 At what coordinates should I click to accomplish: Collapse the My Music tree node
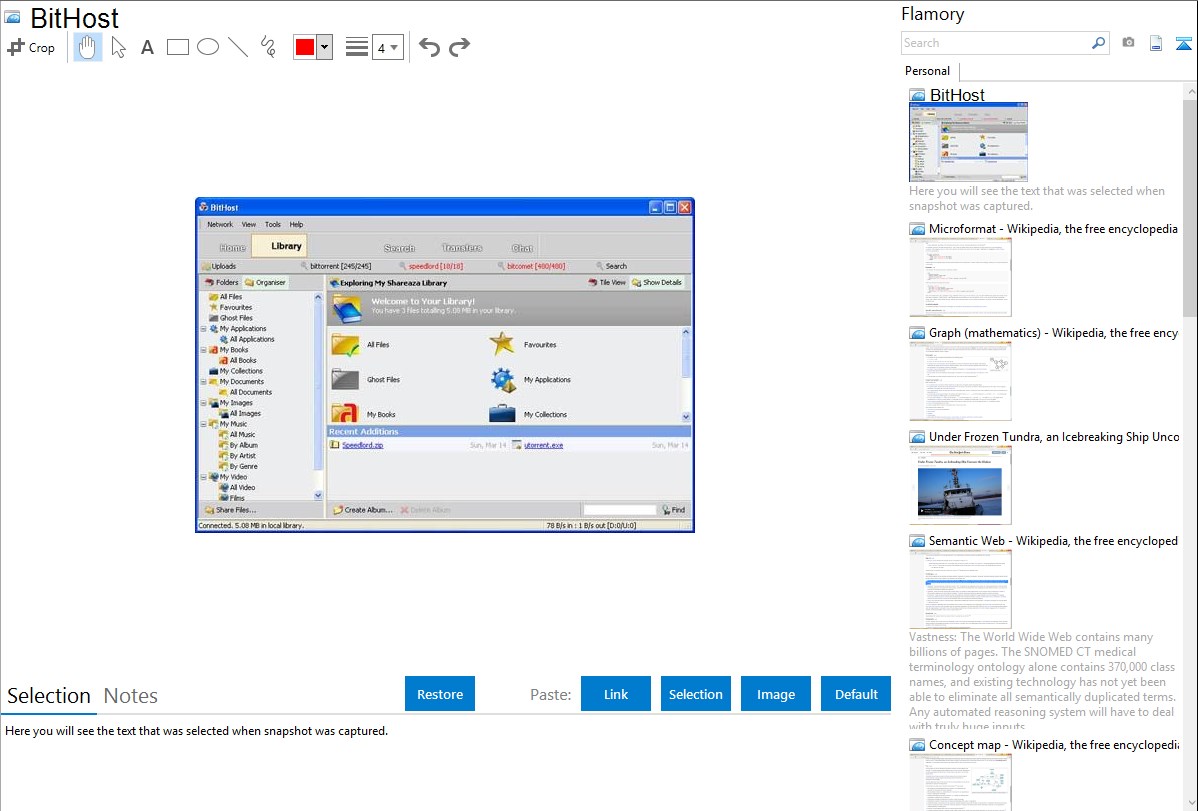coord(204,424)
